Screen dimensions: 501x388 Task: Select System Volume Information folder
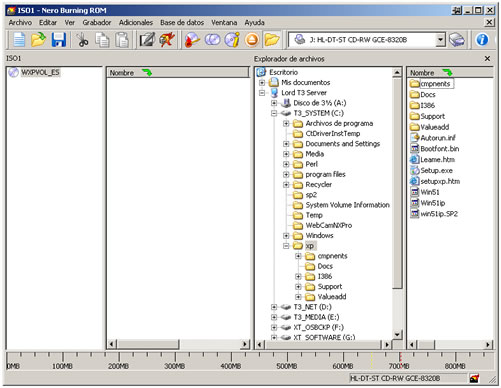(x=347, y=205)
